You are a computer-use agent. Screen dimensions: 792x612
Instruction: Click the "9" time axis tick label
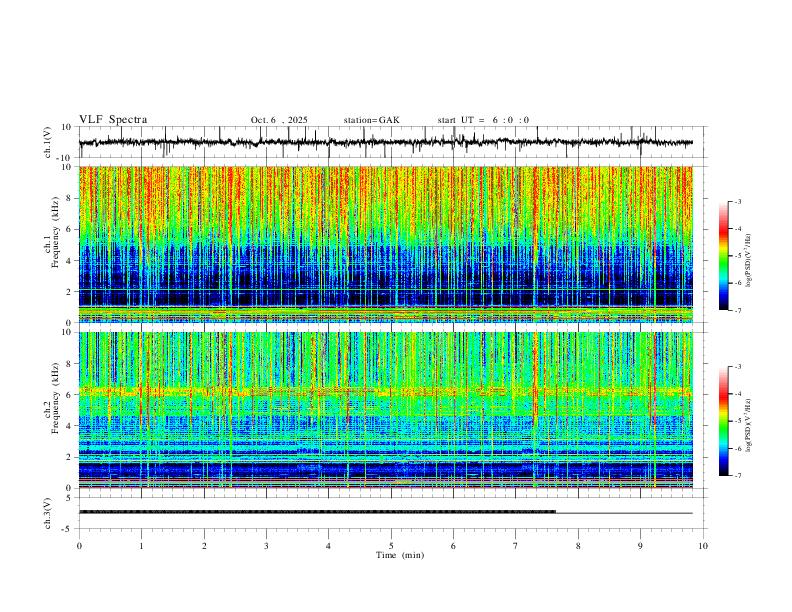tap(640, 546)
